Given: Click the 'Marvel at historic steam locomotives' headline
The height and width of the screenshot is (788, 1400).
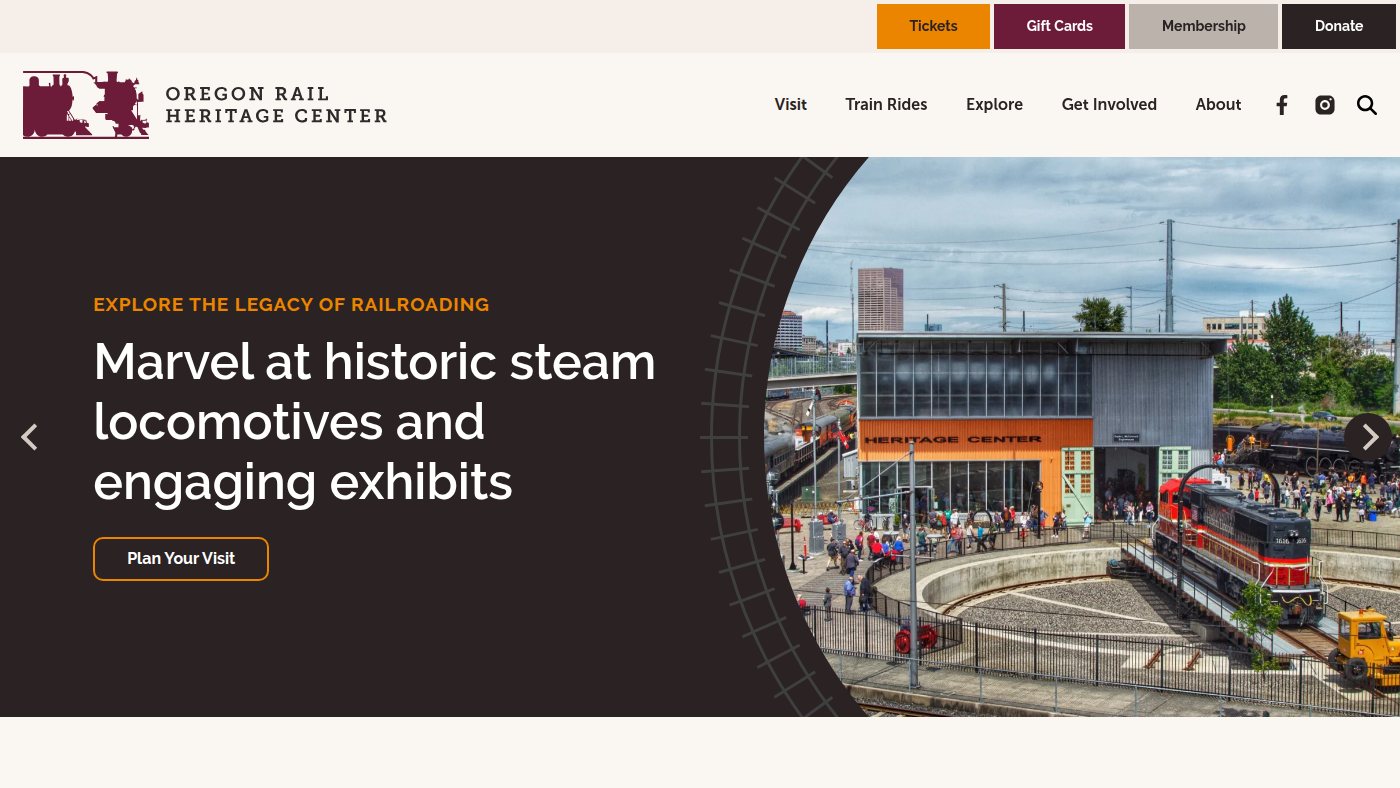Looking at the screenshot, I should pyautogui.click(x=374, y=422).
